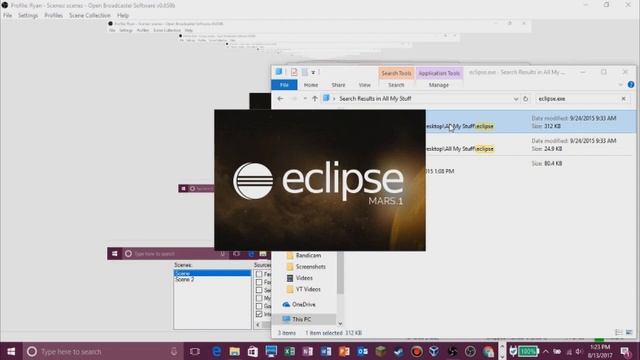
Task: Open OBS Help menu
Action: (x=123, y=16)
